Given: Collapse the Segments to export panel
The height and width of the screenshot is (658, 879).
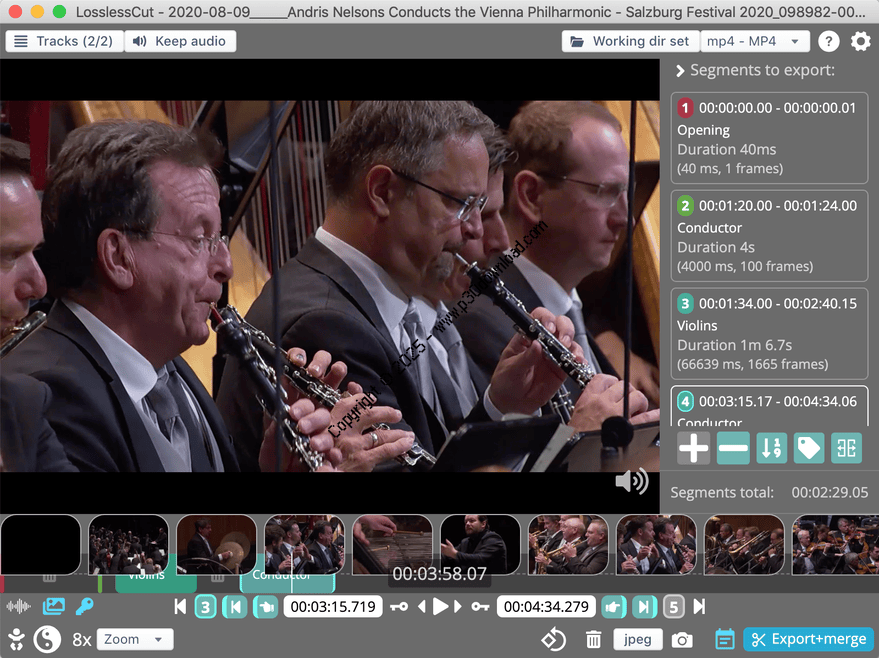Looking at the screenshot, I should [680, 71].
